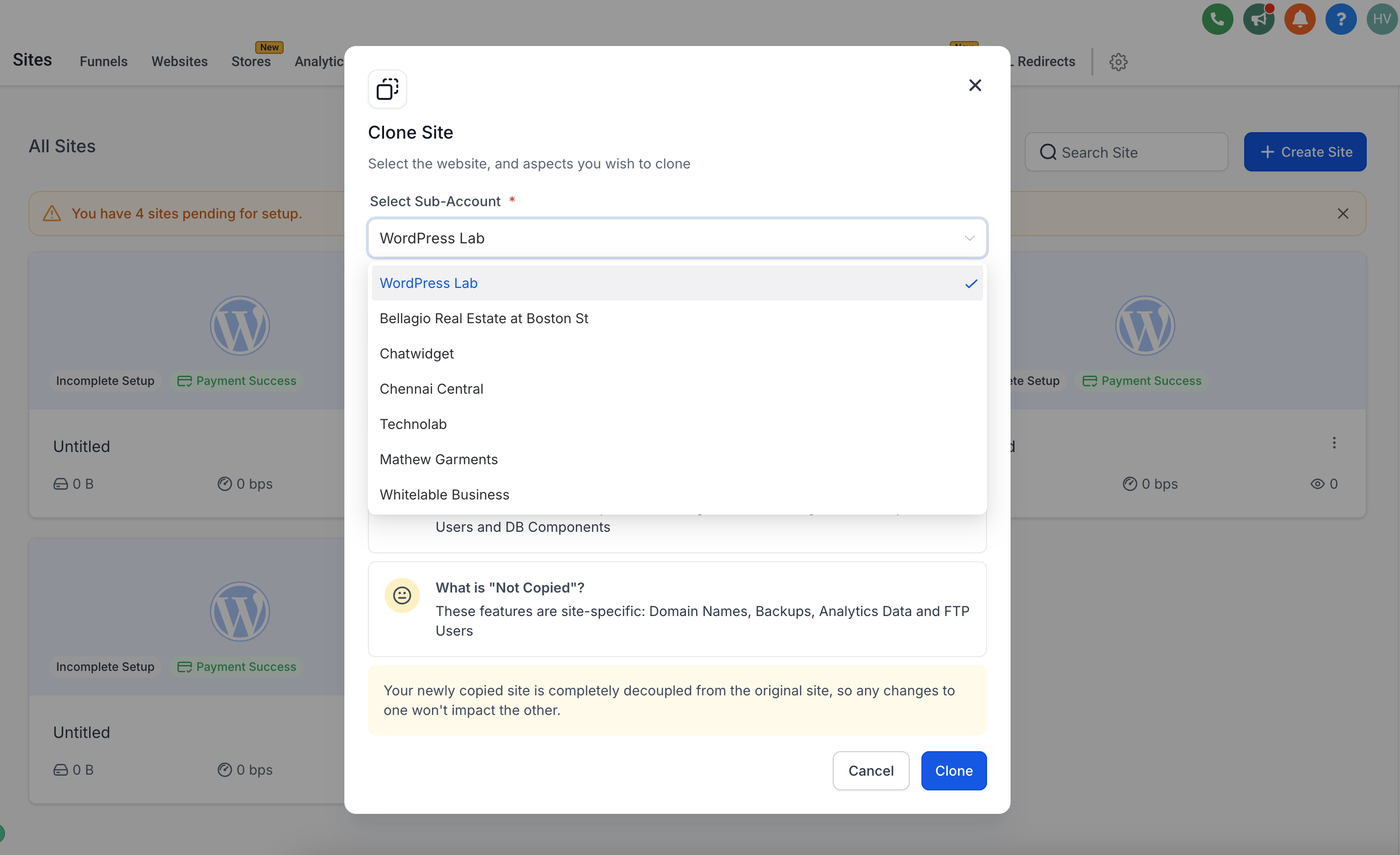Close the Clone Site dialog
Viewport: 1400px width, 855px height.
pos(975,85)
